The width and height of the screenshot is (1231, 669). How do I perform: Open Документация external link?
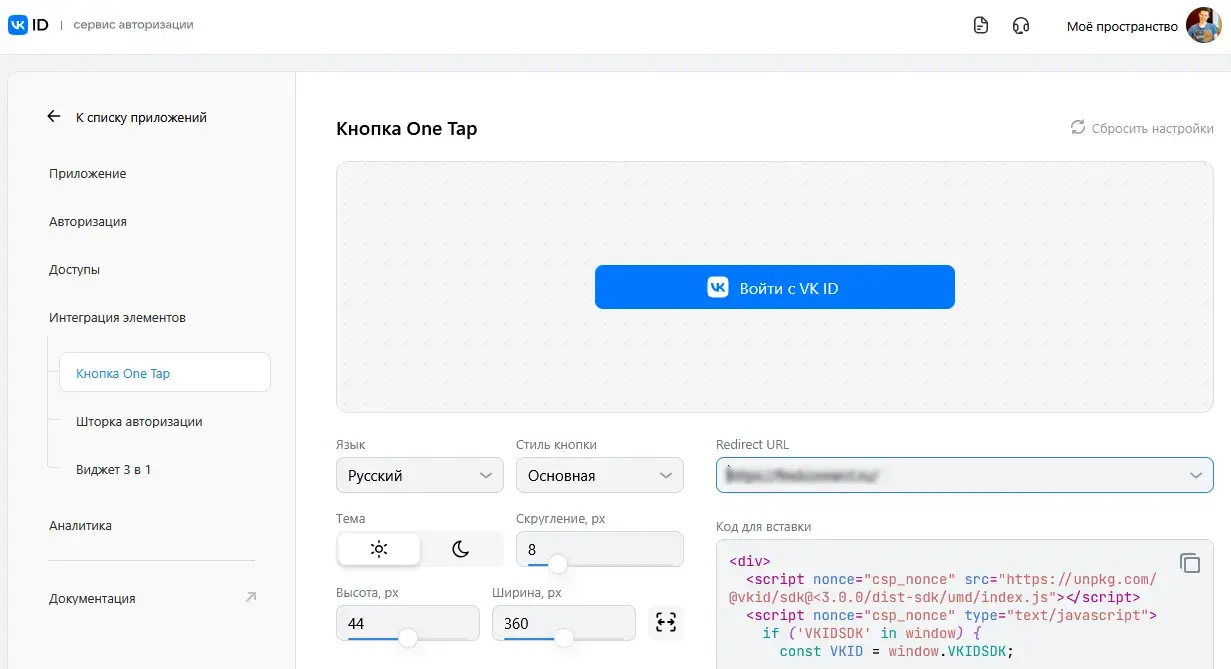[92, 599]
